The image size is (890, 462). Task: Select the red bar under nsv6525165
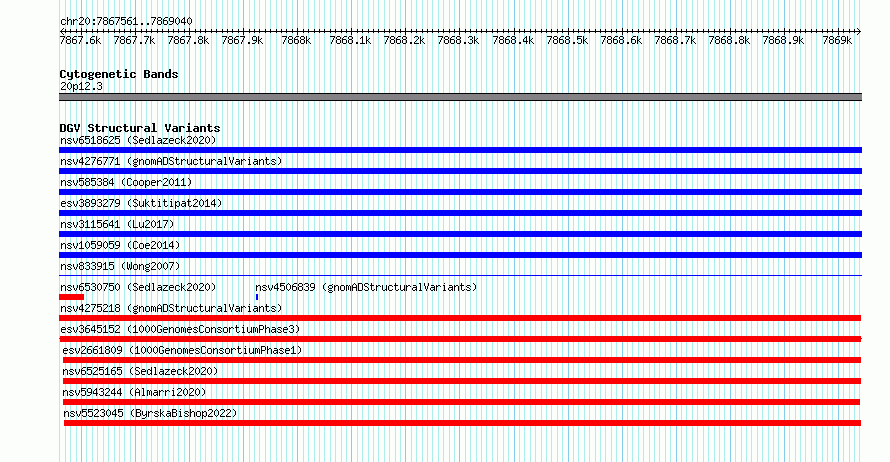462,381
